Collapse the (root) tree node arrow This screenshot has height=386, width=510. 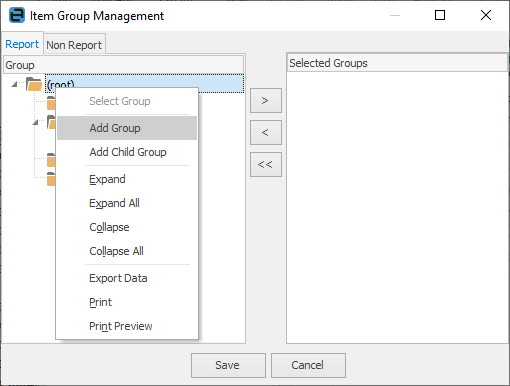click(x=14, y=84)
